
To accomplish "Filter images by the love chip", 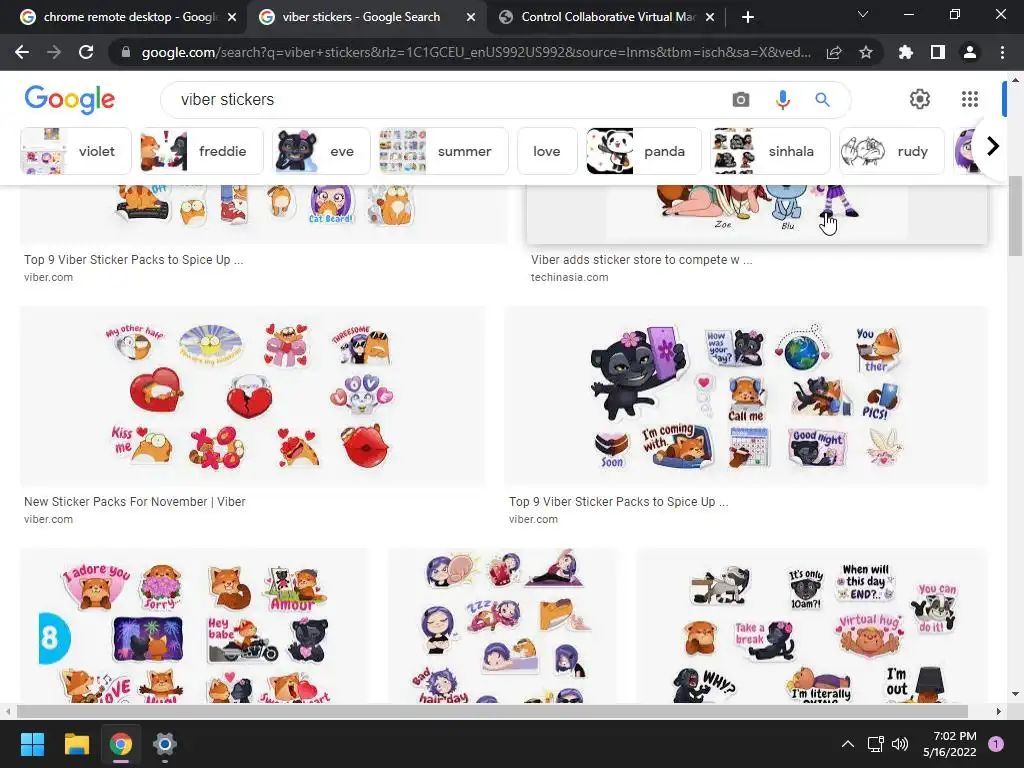I will point(547,151).
